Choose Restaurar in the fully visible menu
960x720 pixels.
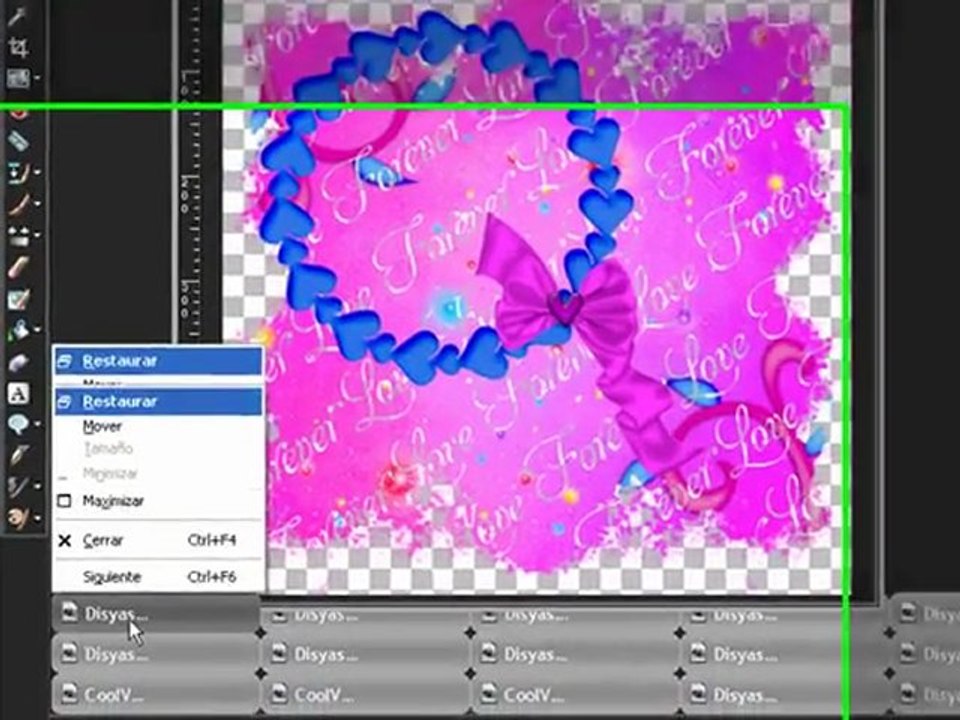click(158, 402)
